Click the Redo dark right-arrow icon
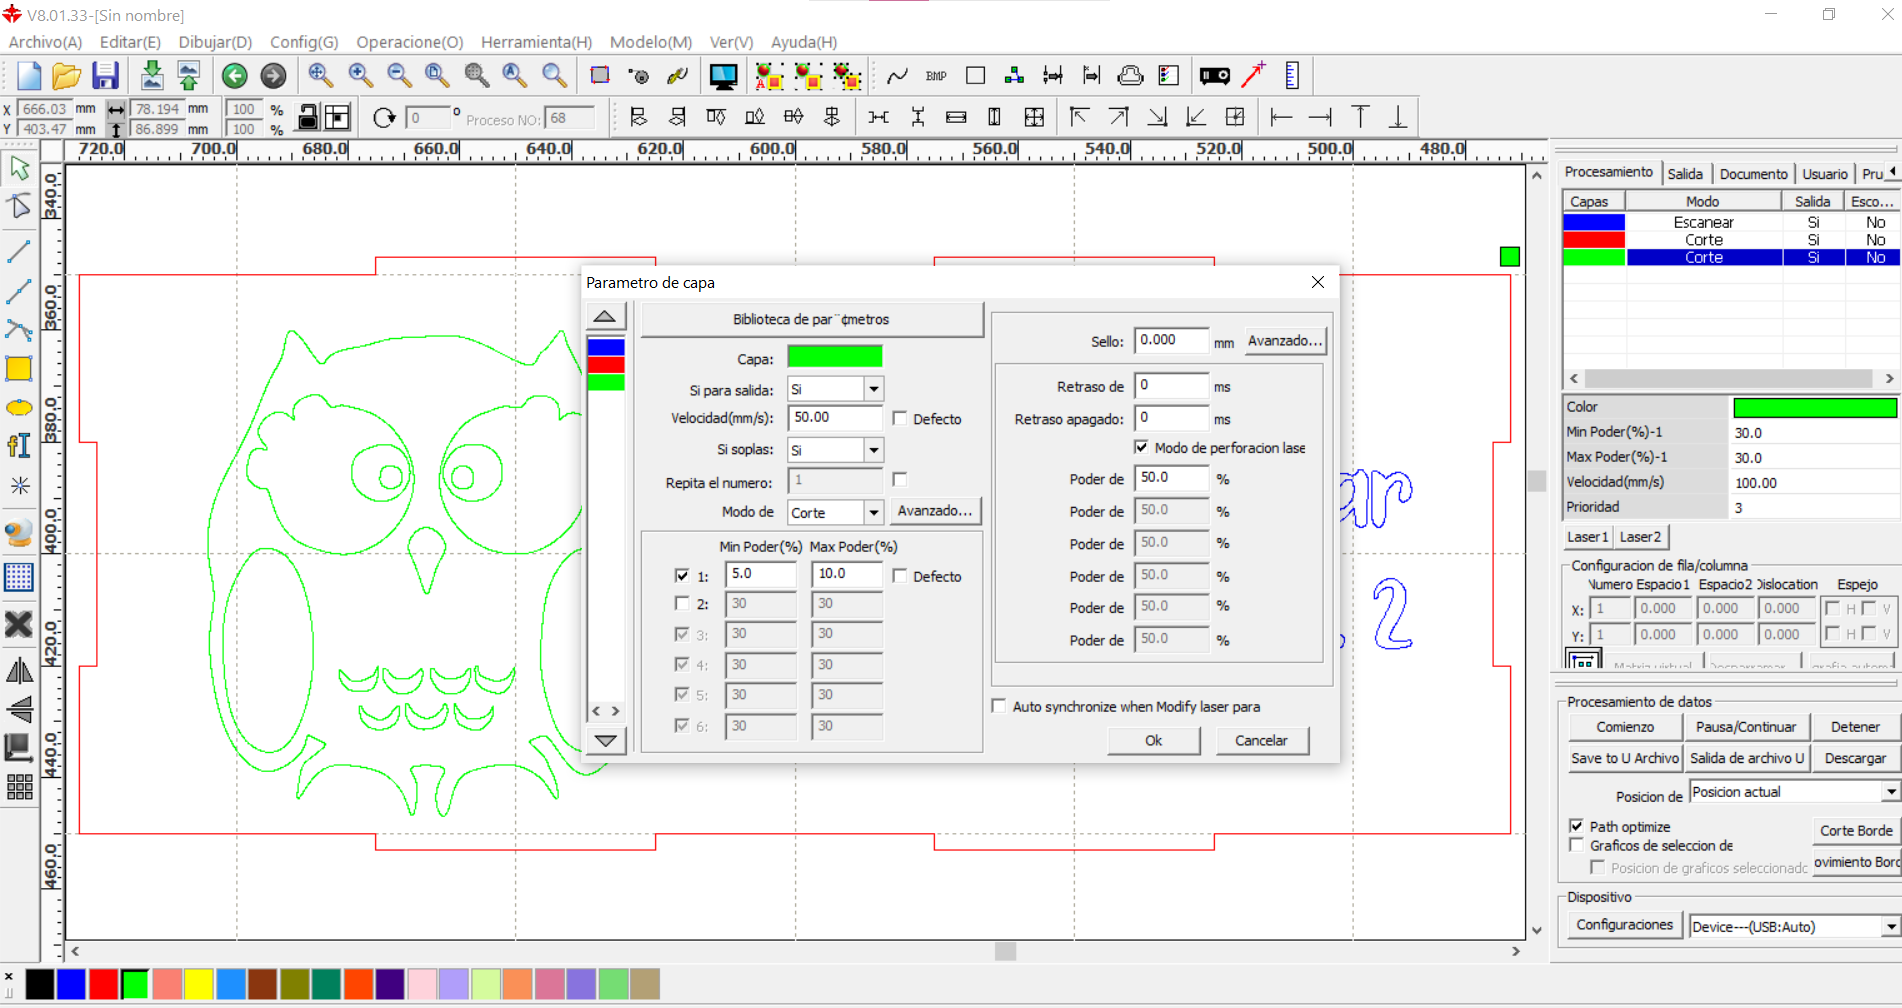 click(273, 76)
